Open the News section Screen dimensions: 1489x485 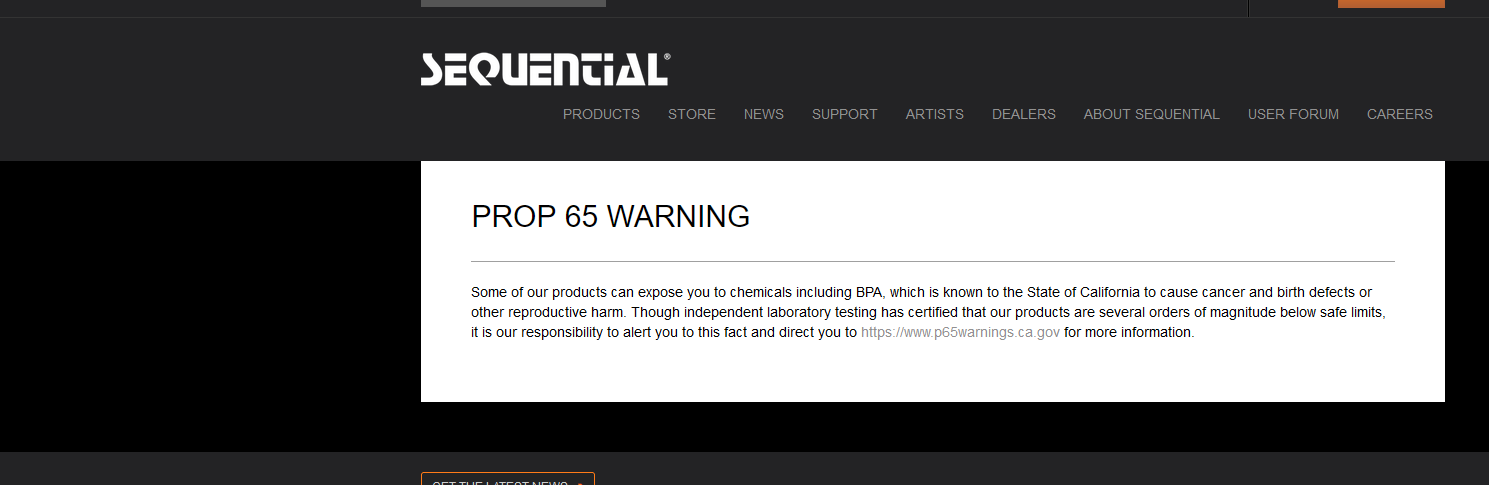pyautogui.click(x=764, y=114)
